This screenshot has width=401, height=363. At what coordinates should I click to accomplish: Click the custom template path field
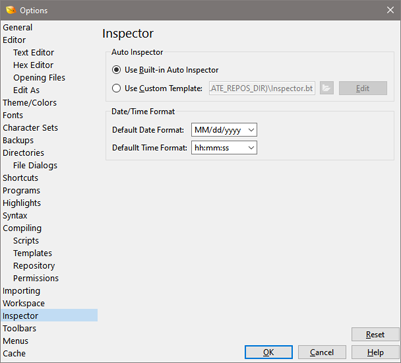pyautogui.click(x=262, y=88)
